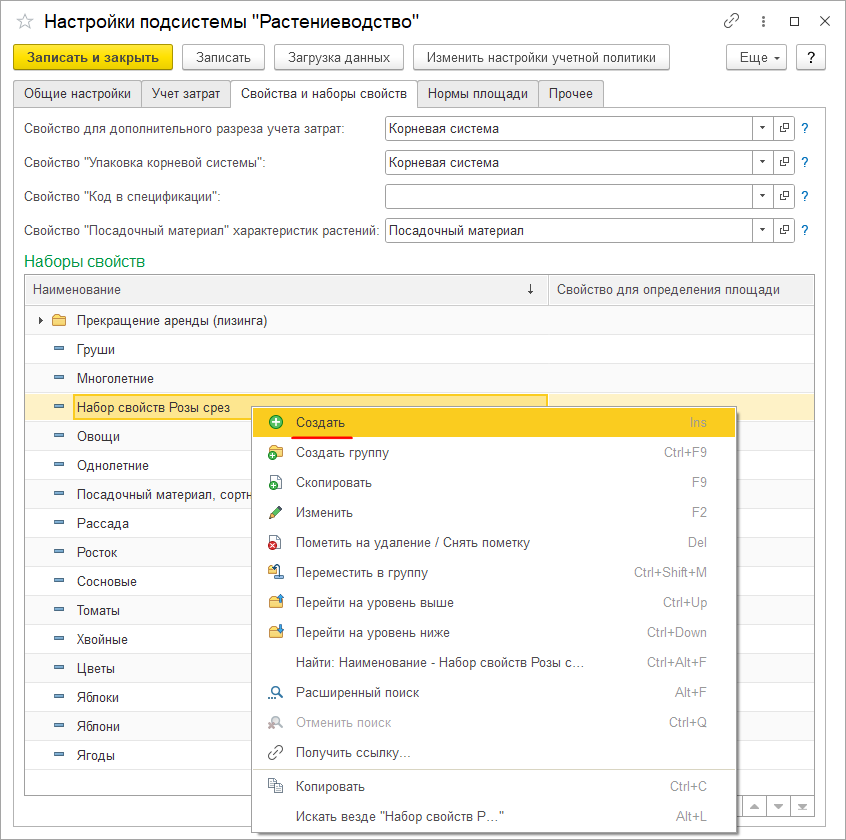Click the Расширенный поиск magnifier icon
This screenshot has width=846, height=840.
pyautogui.click(x=276, y=692)
